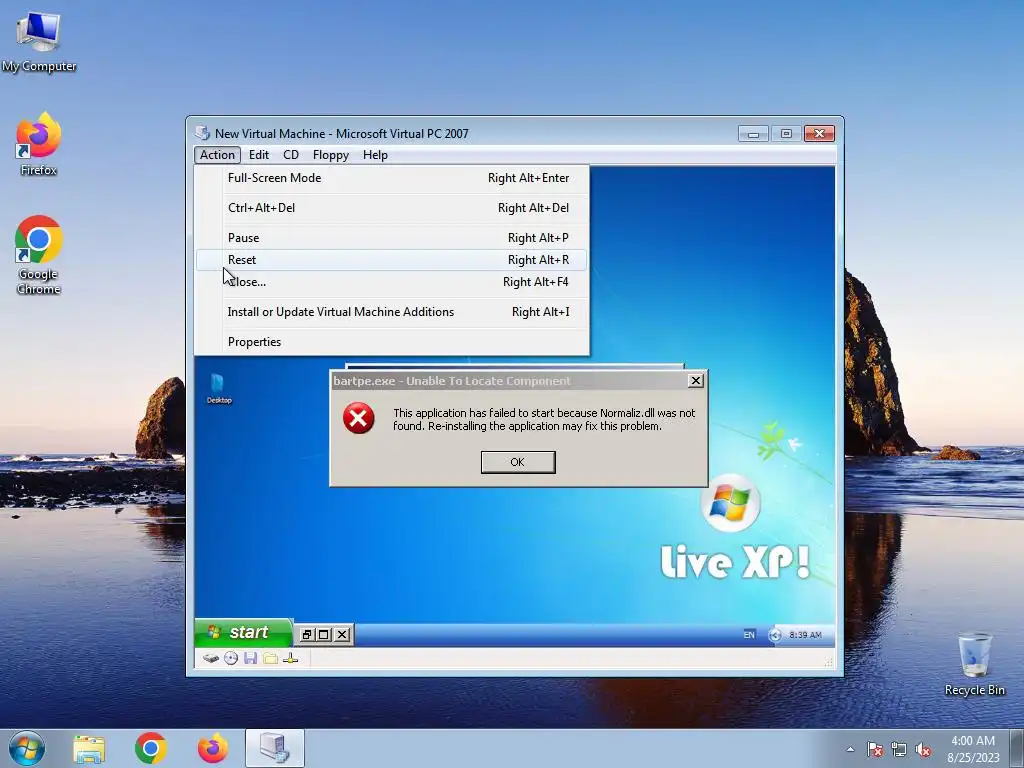Open the Help menu
This screenshot has height=768, width=1024.
pos(376,155)
